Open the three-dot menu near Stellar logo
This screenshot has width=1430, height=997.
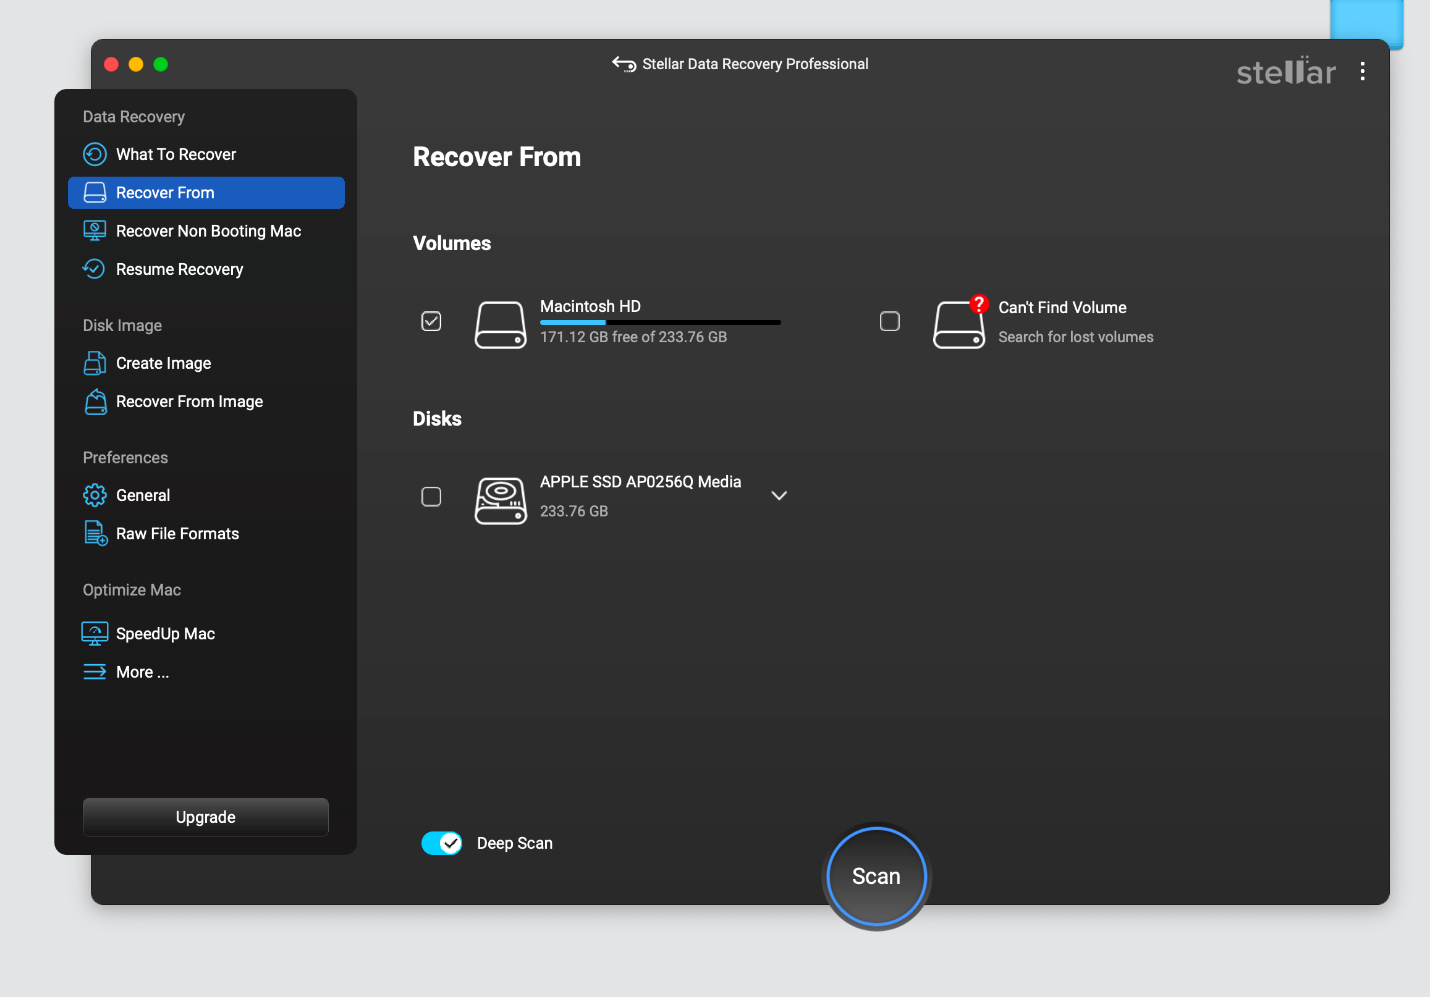(1362, 71)
